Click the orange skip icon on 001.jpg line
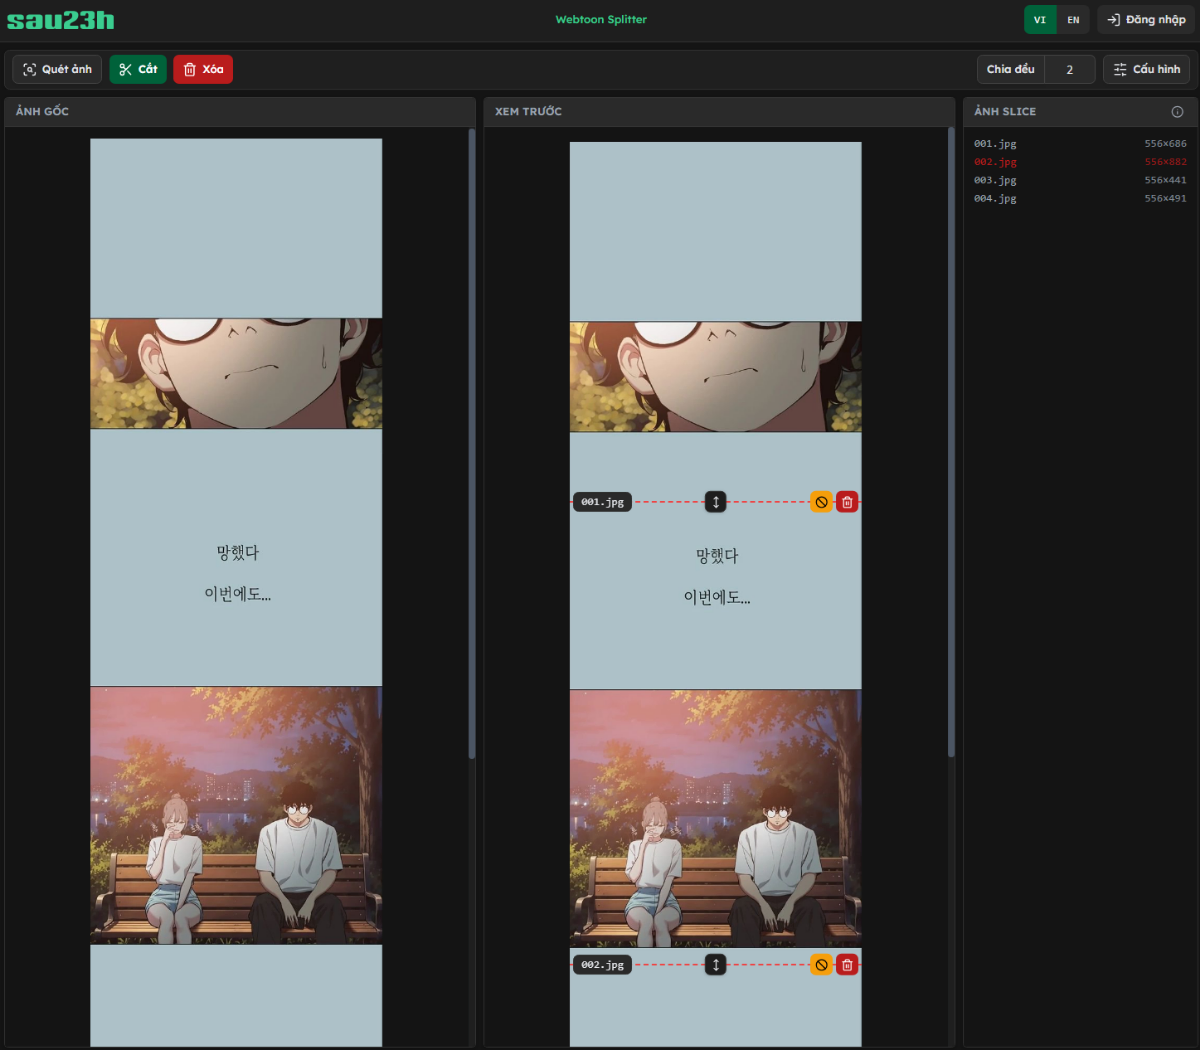The width and height of the screenshot is (1200, 1050). point(821,502)
